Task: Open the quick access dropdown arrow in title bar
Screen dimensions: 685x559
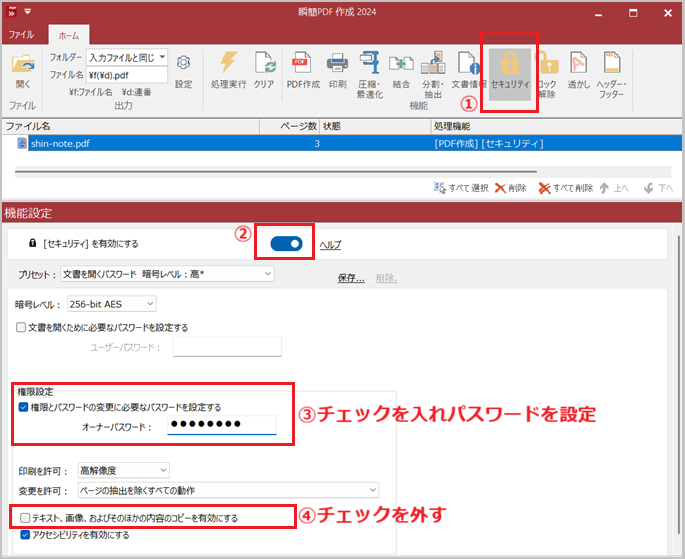Action: (28, 12)
